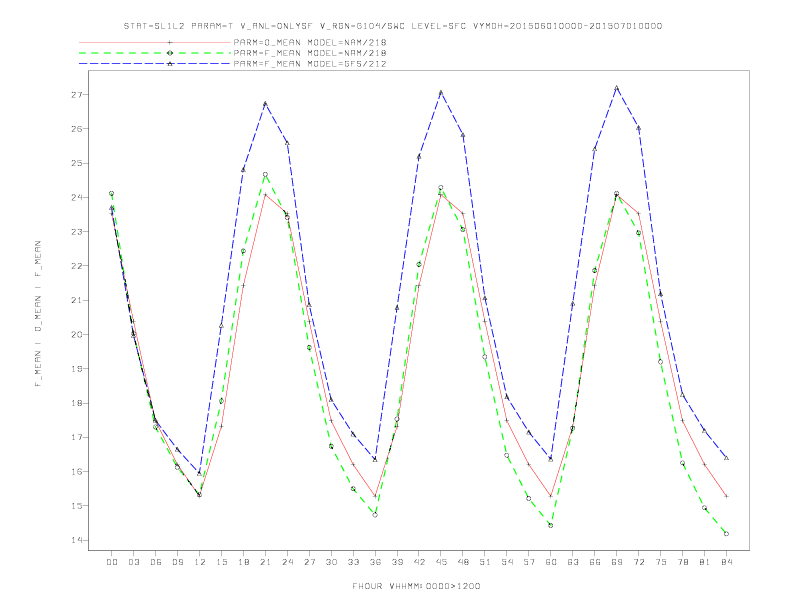The width and height of the screenshot is (792, 612).
Task: Click x-axis tick label 54
Action: click(x=507, y=562)
